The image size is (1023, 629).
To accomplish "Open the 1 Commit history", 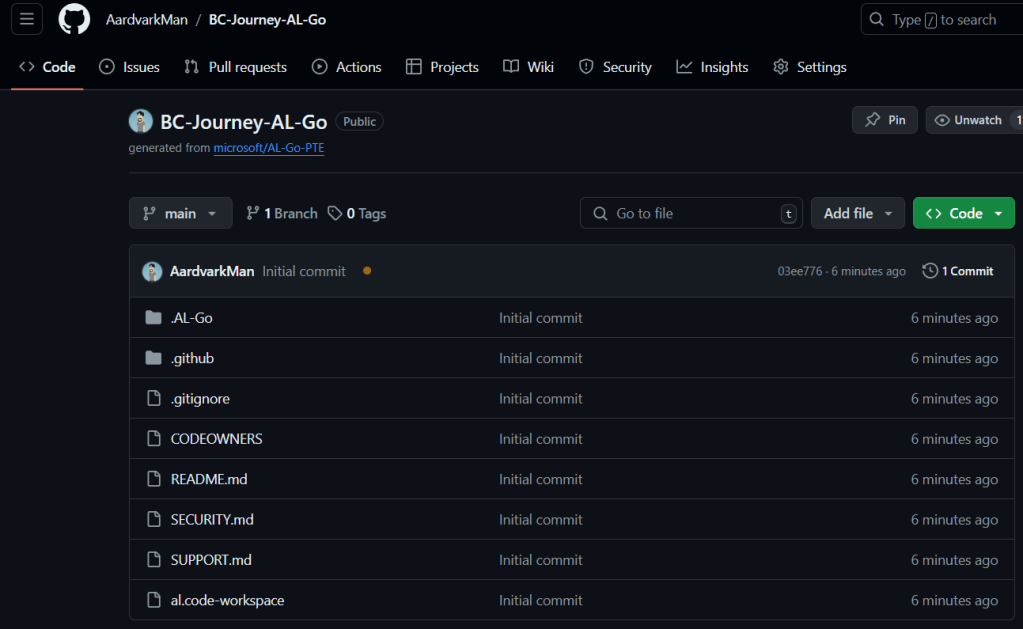I will coord(958,271).
